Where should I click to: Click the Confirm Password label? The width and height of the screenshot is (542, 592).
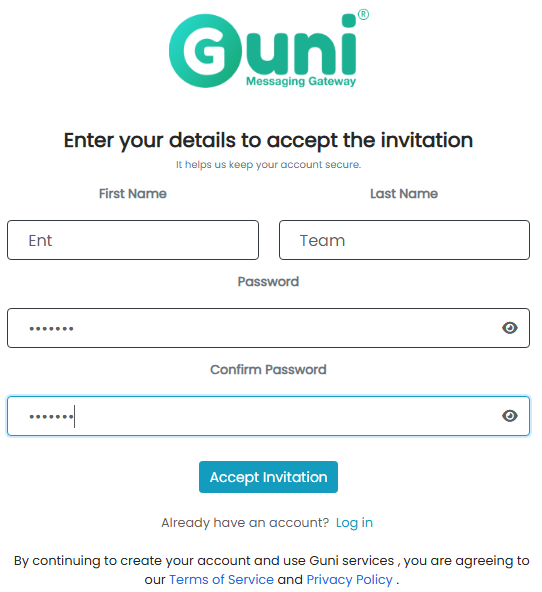click(268, 370)
